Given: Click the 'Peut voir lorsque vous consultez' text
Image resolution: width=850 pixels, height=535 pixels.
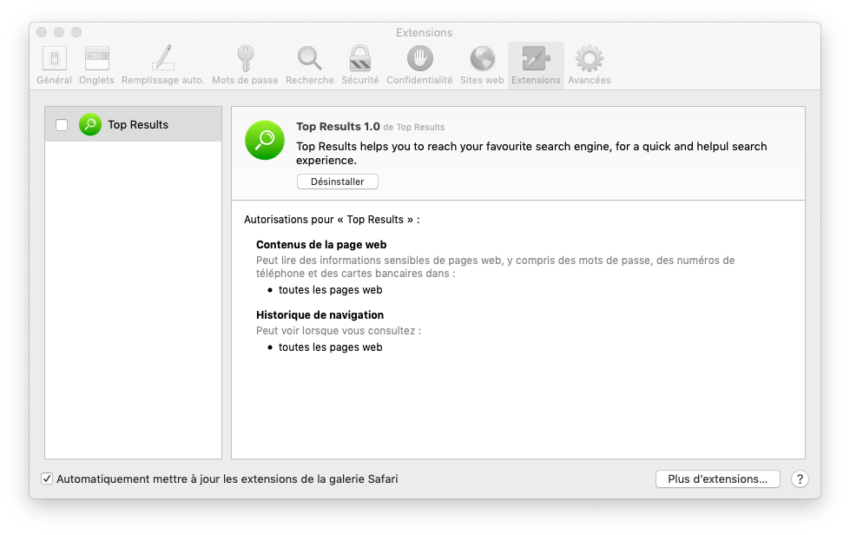Looking at the screenshot, I should [338, 331].
